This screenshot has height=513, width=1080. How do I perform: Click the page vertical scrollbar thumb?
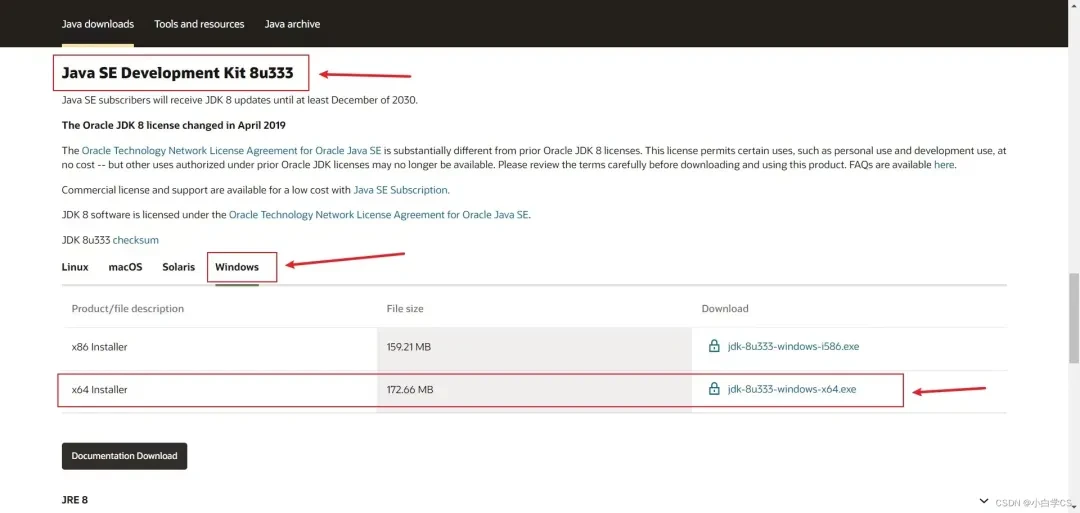tap(1074, 318)
